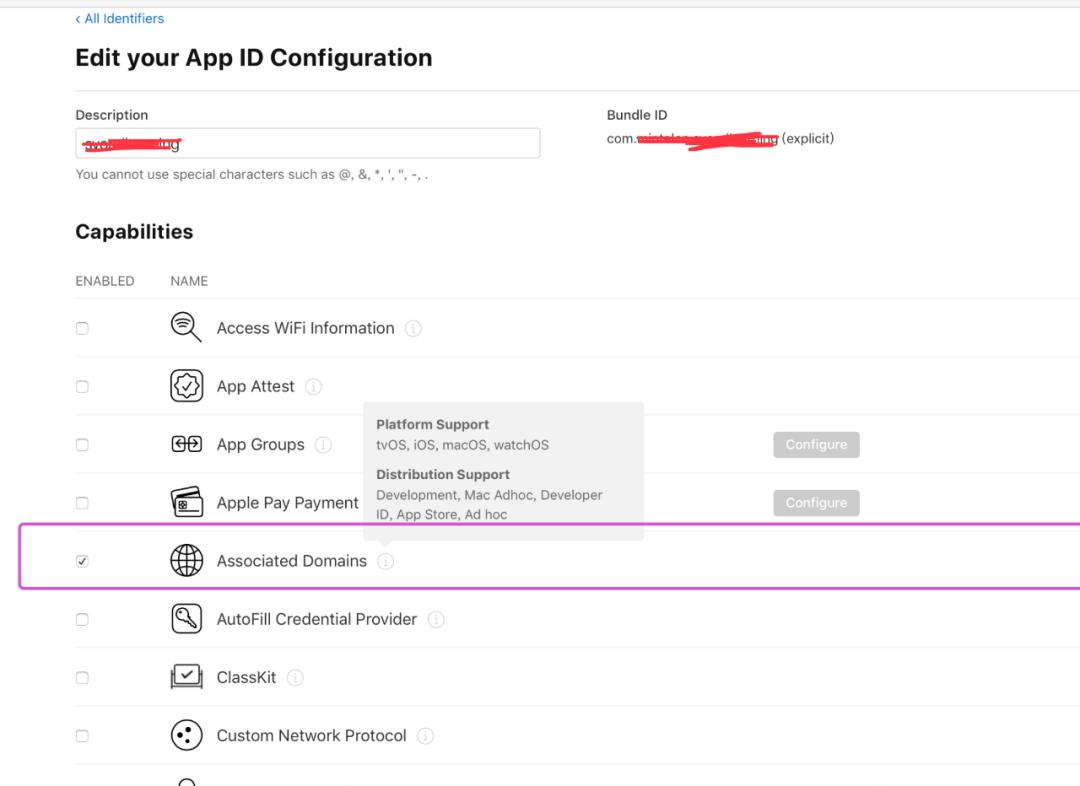1080x786 pixels.
Task: Click the App Groups icon
Action: point(186,445)
